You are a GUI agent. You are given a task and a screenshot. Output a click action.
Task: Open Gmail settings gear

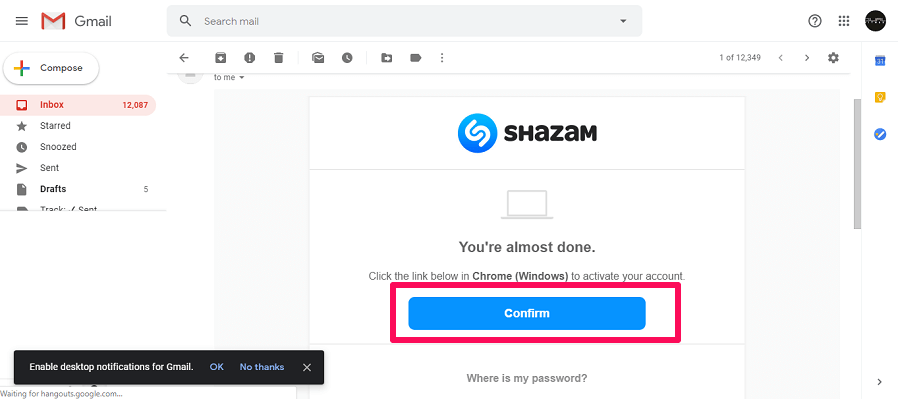tap(833, 58)
